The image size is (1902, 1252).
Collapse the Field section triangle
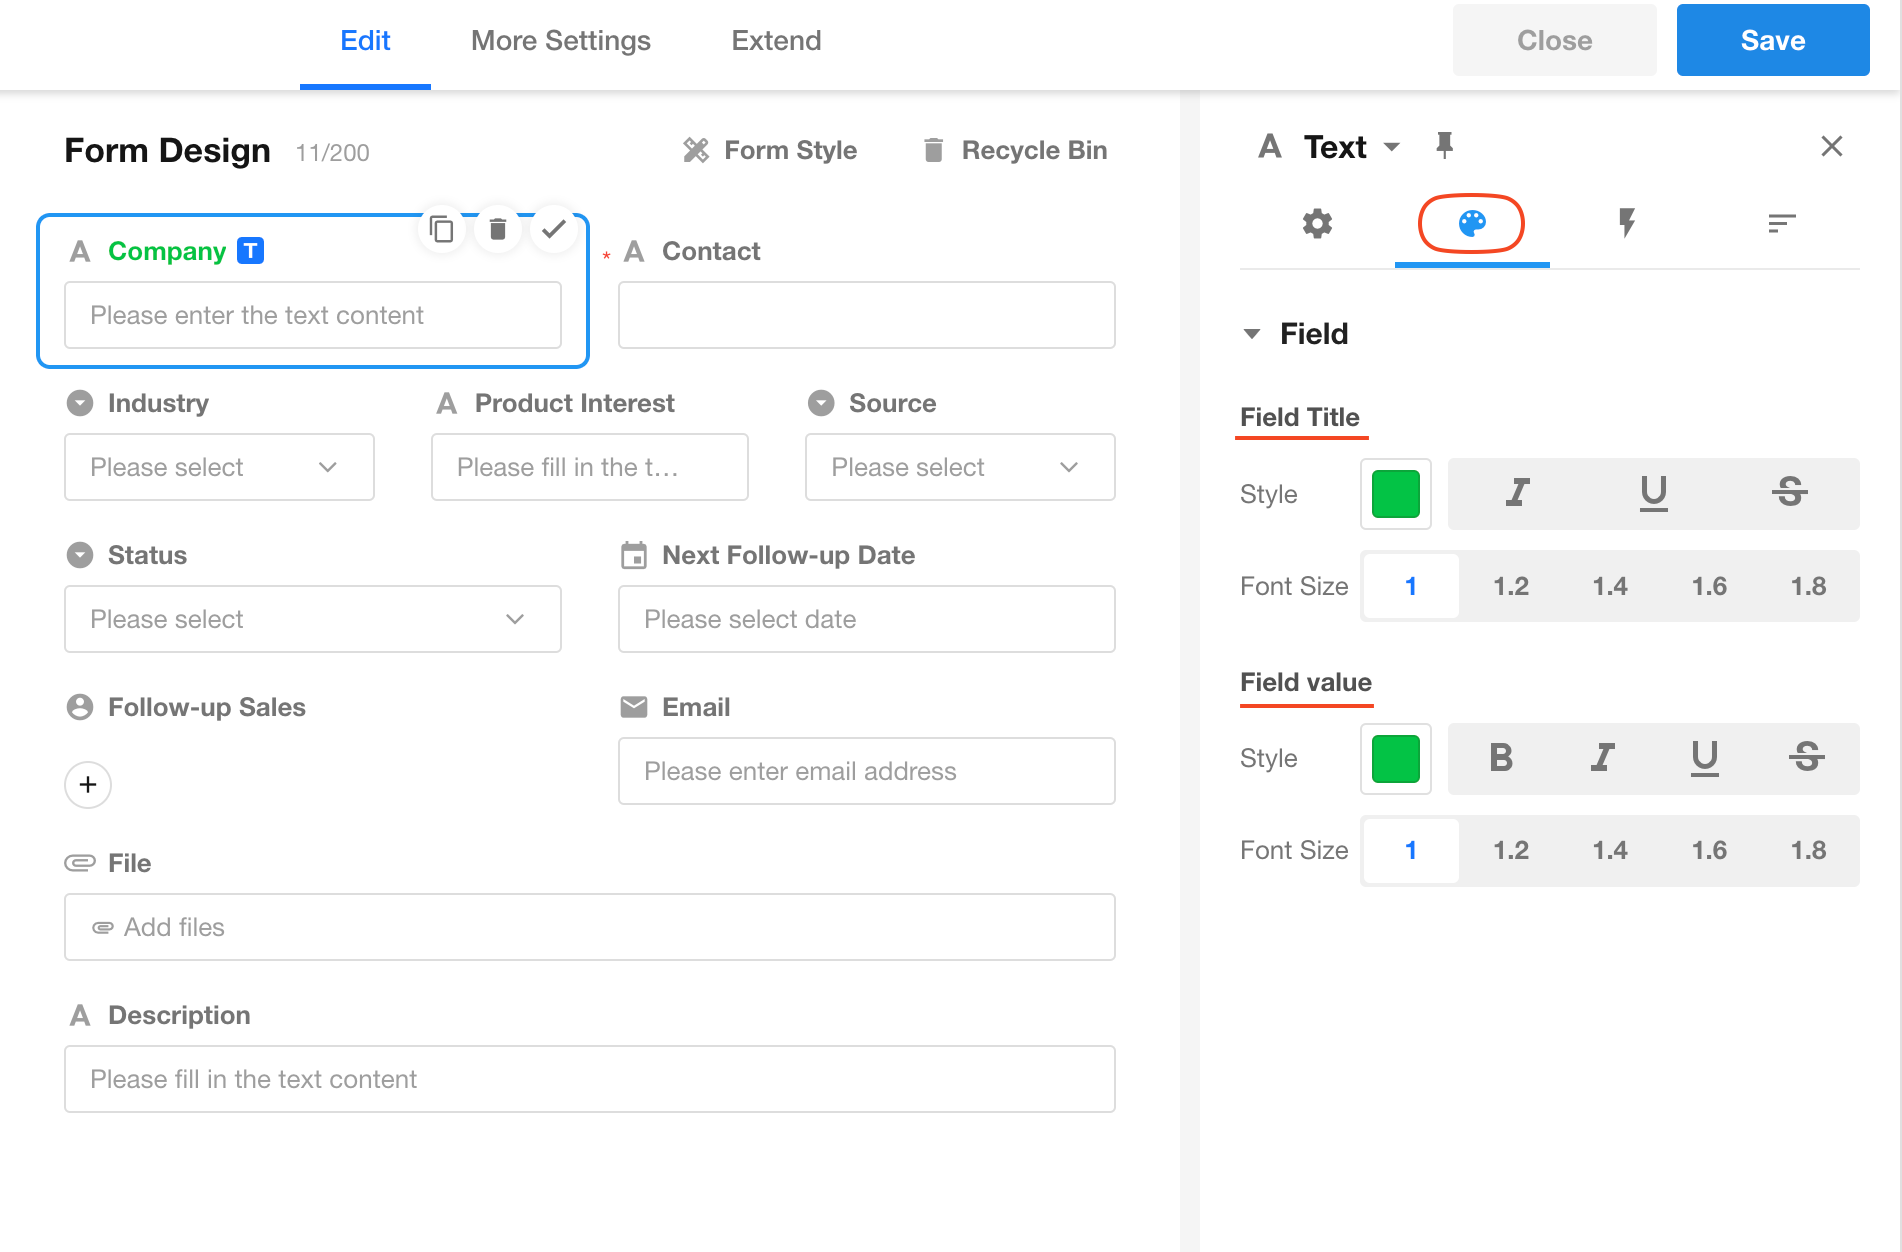point(1252,334)
